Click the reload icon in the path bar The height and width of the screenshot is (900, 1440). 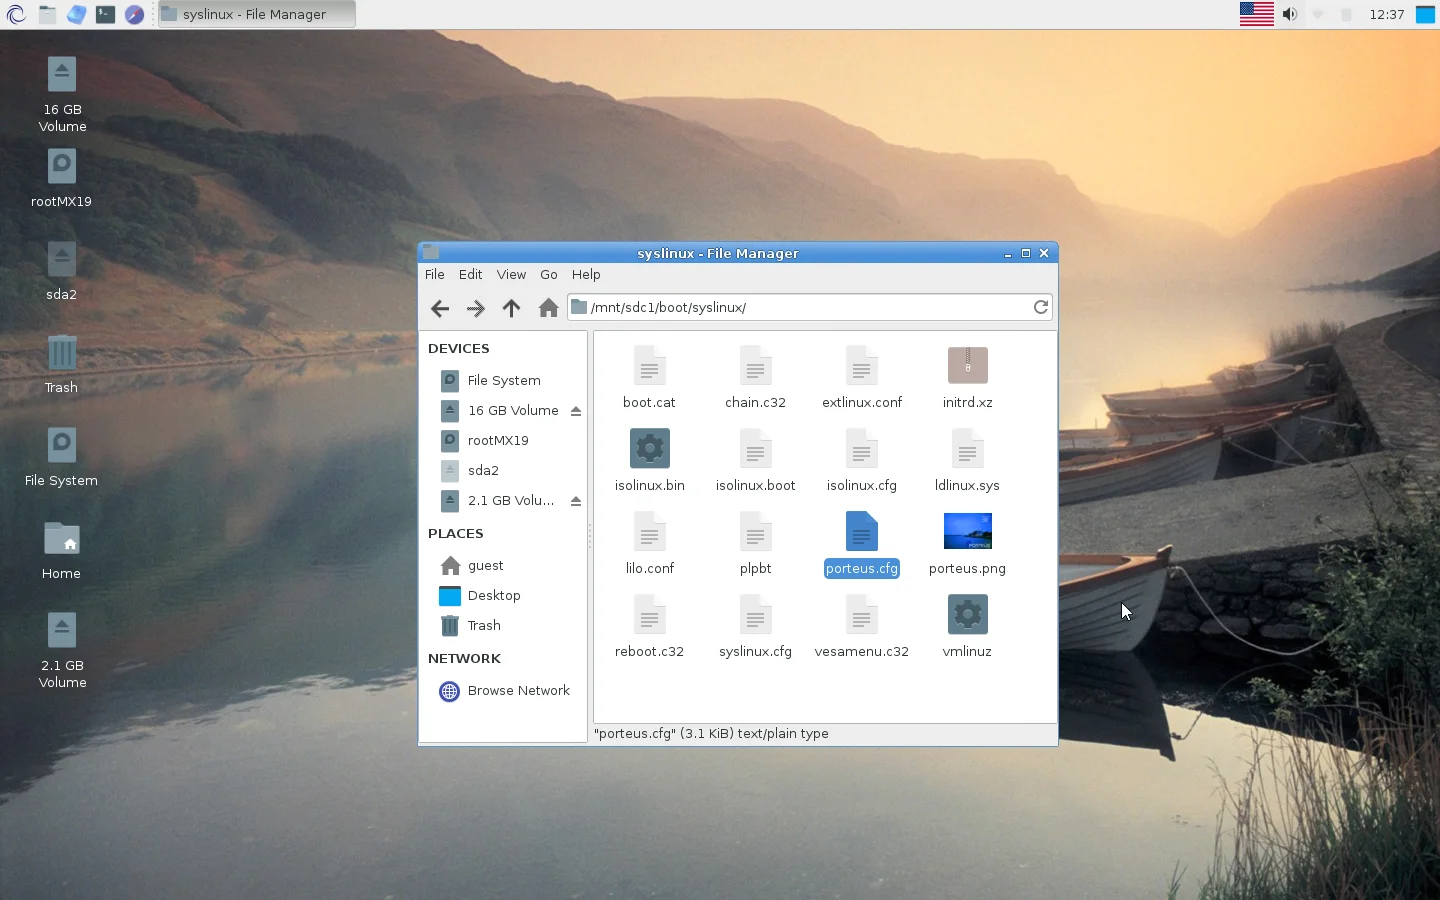[x=1040, y=307]
